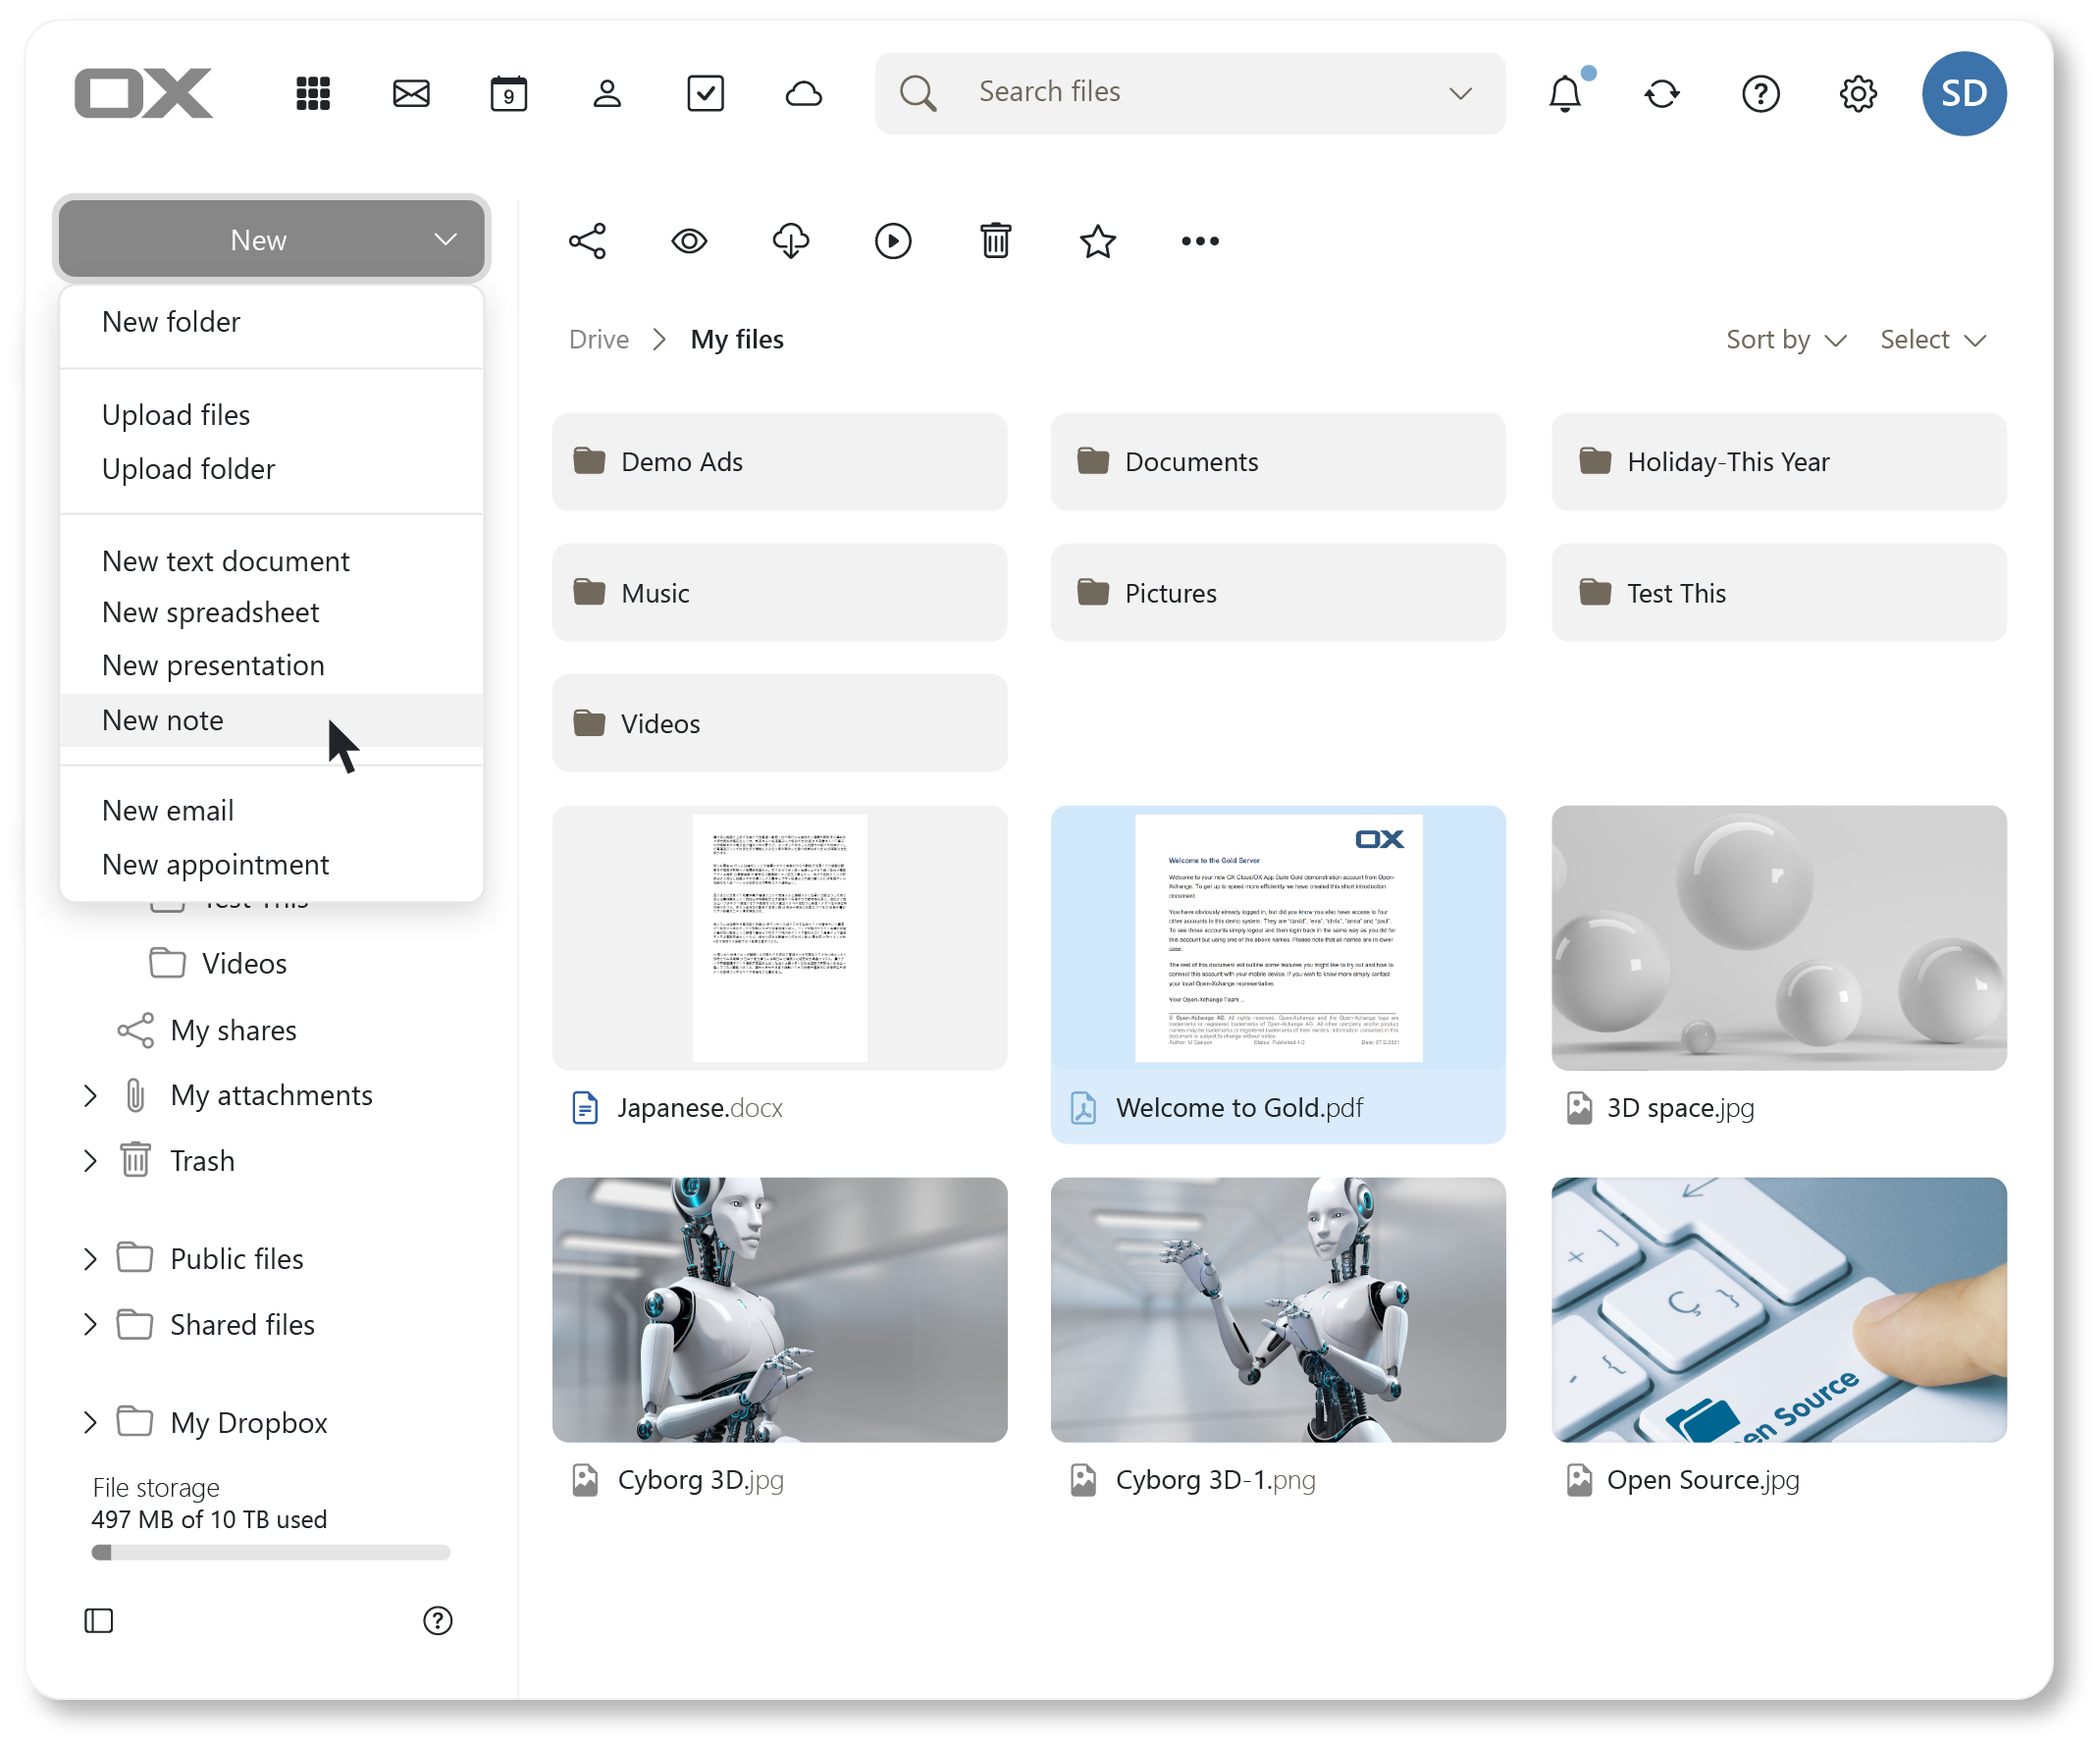Click the refresh icon

pos(1662,93)
